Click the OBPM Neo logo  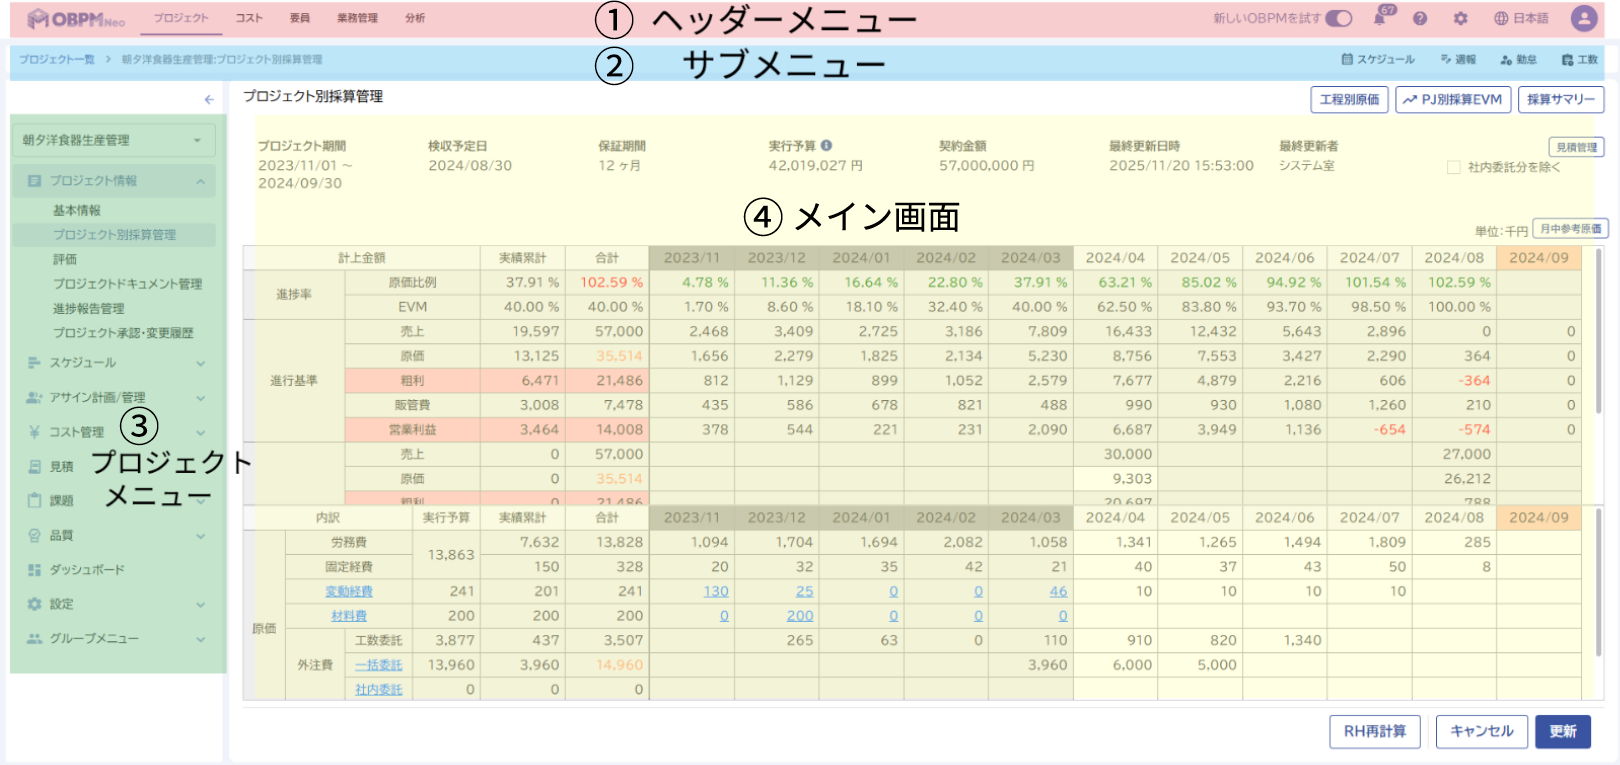click(77, 18)
